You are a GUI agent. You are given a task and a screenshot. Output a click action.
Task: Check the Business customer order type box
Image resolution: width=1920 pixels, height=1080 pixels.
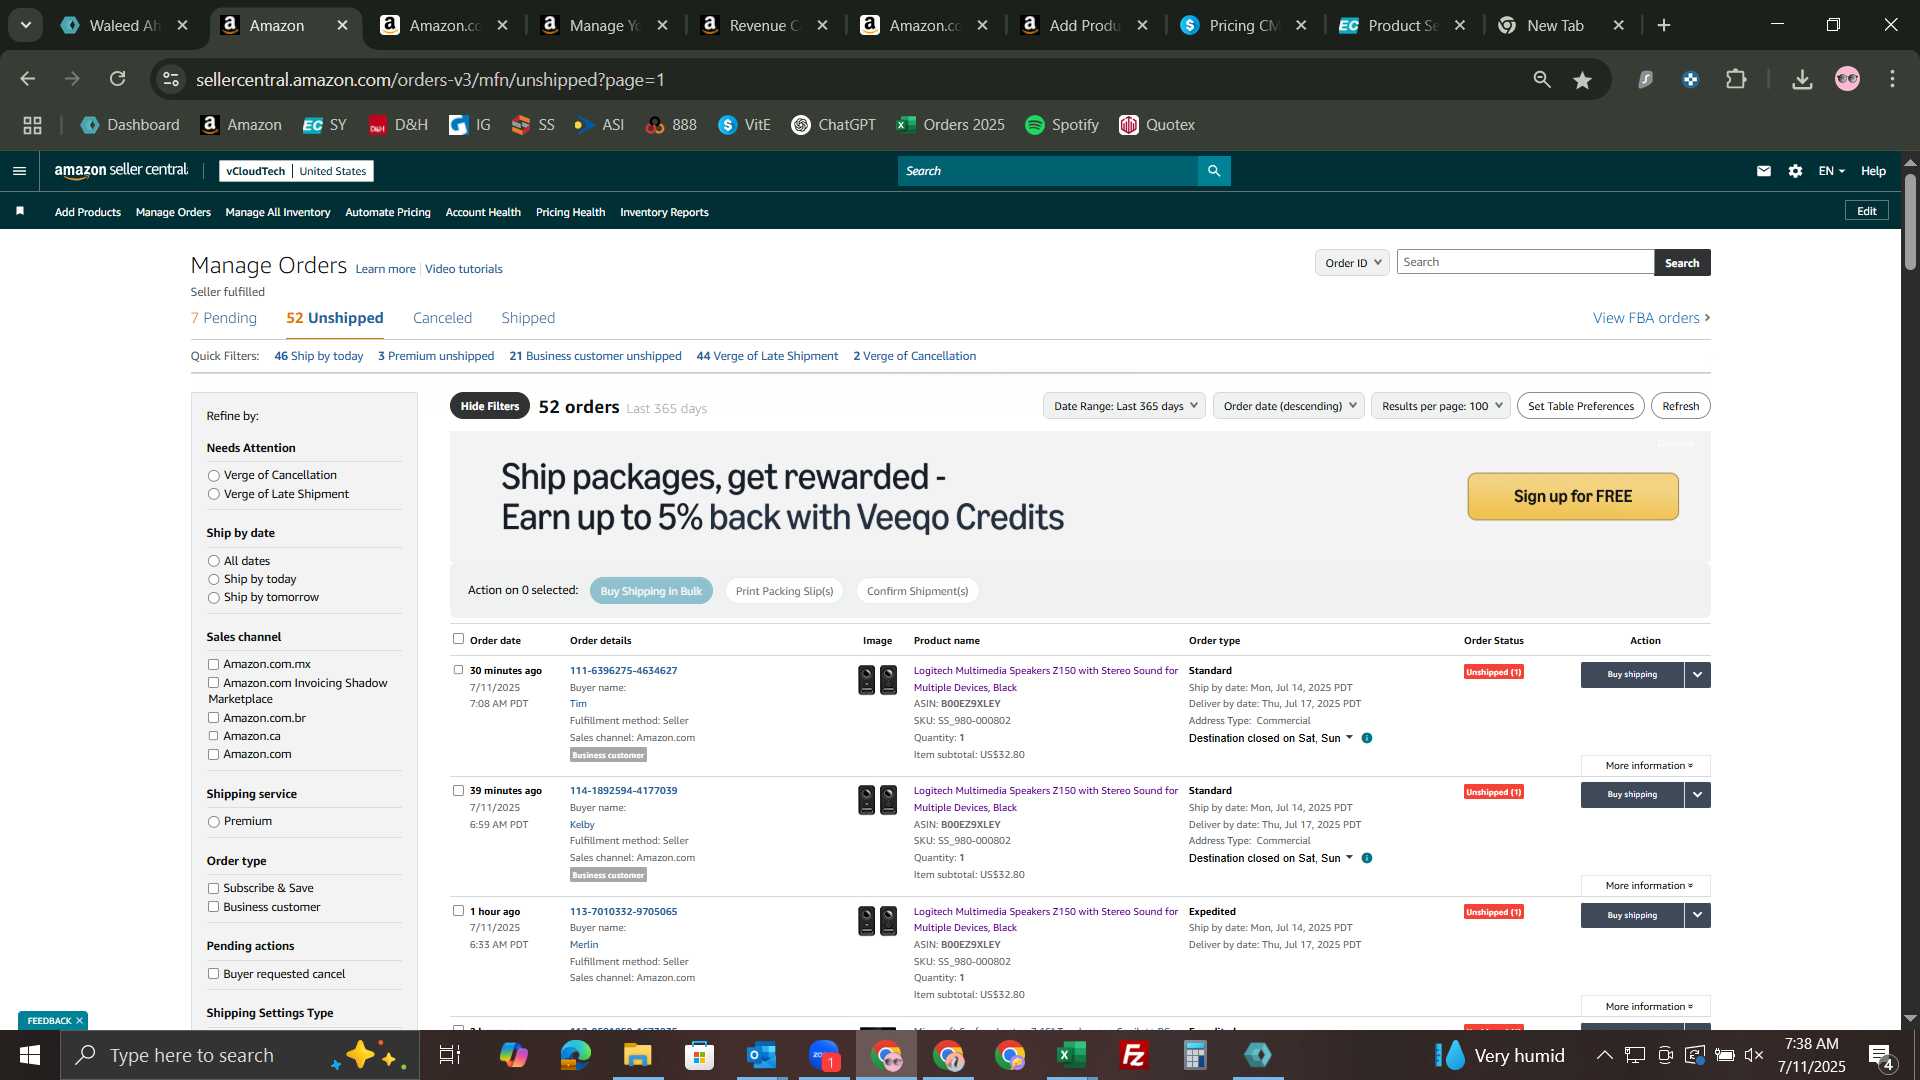coord(213,907)
